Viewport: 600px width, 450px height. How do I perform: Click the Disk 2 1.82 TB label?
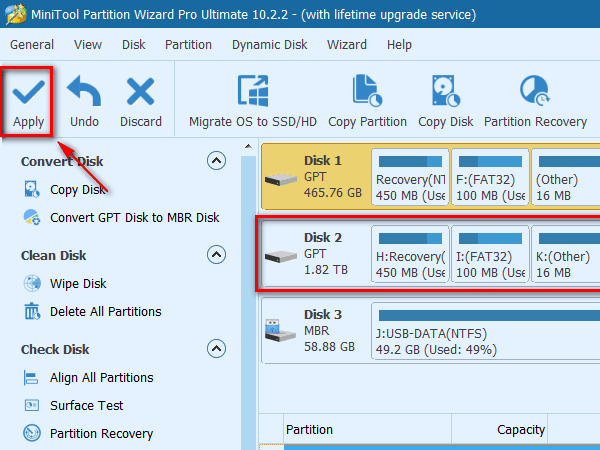click(326, 270)
